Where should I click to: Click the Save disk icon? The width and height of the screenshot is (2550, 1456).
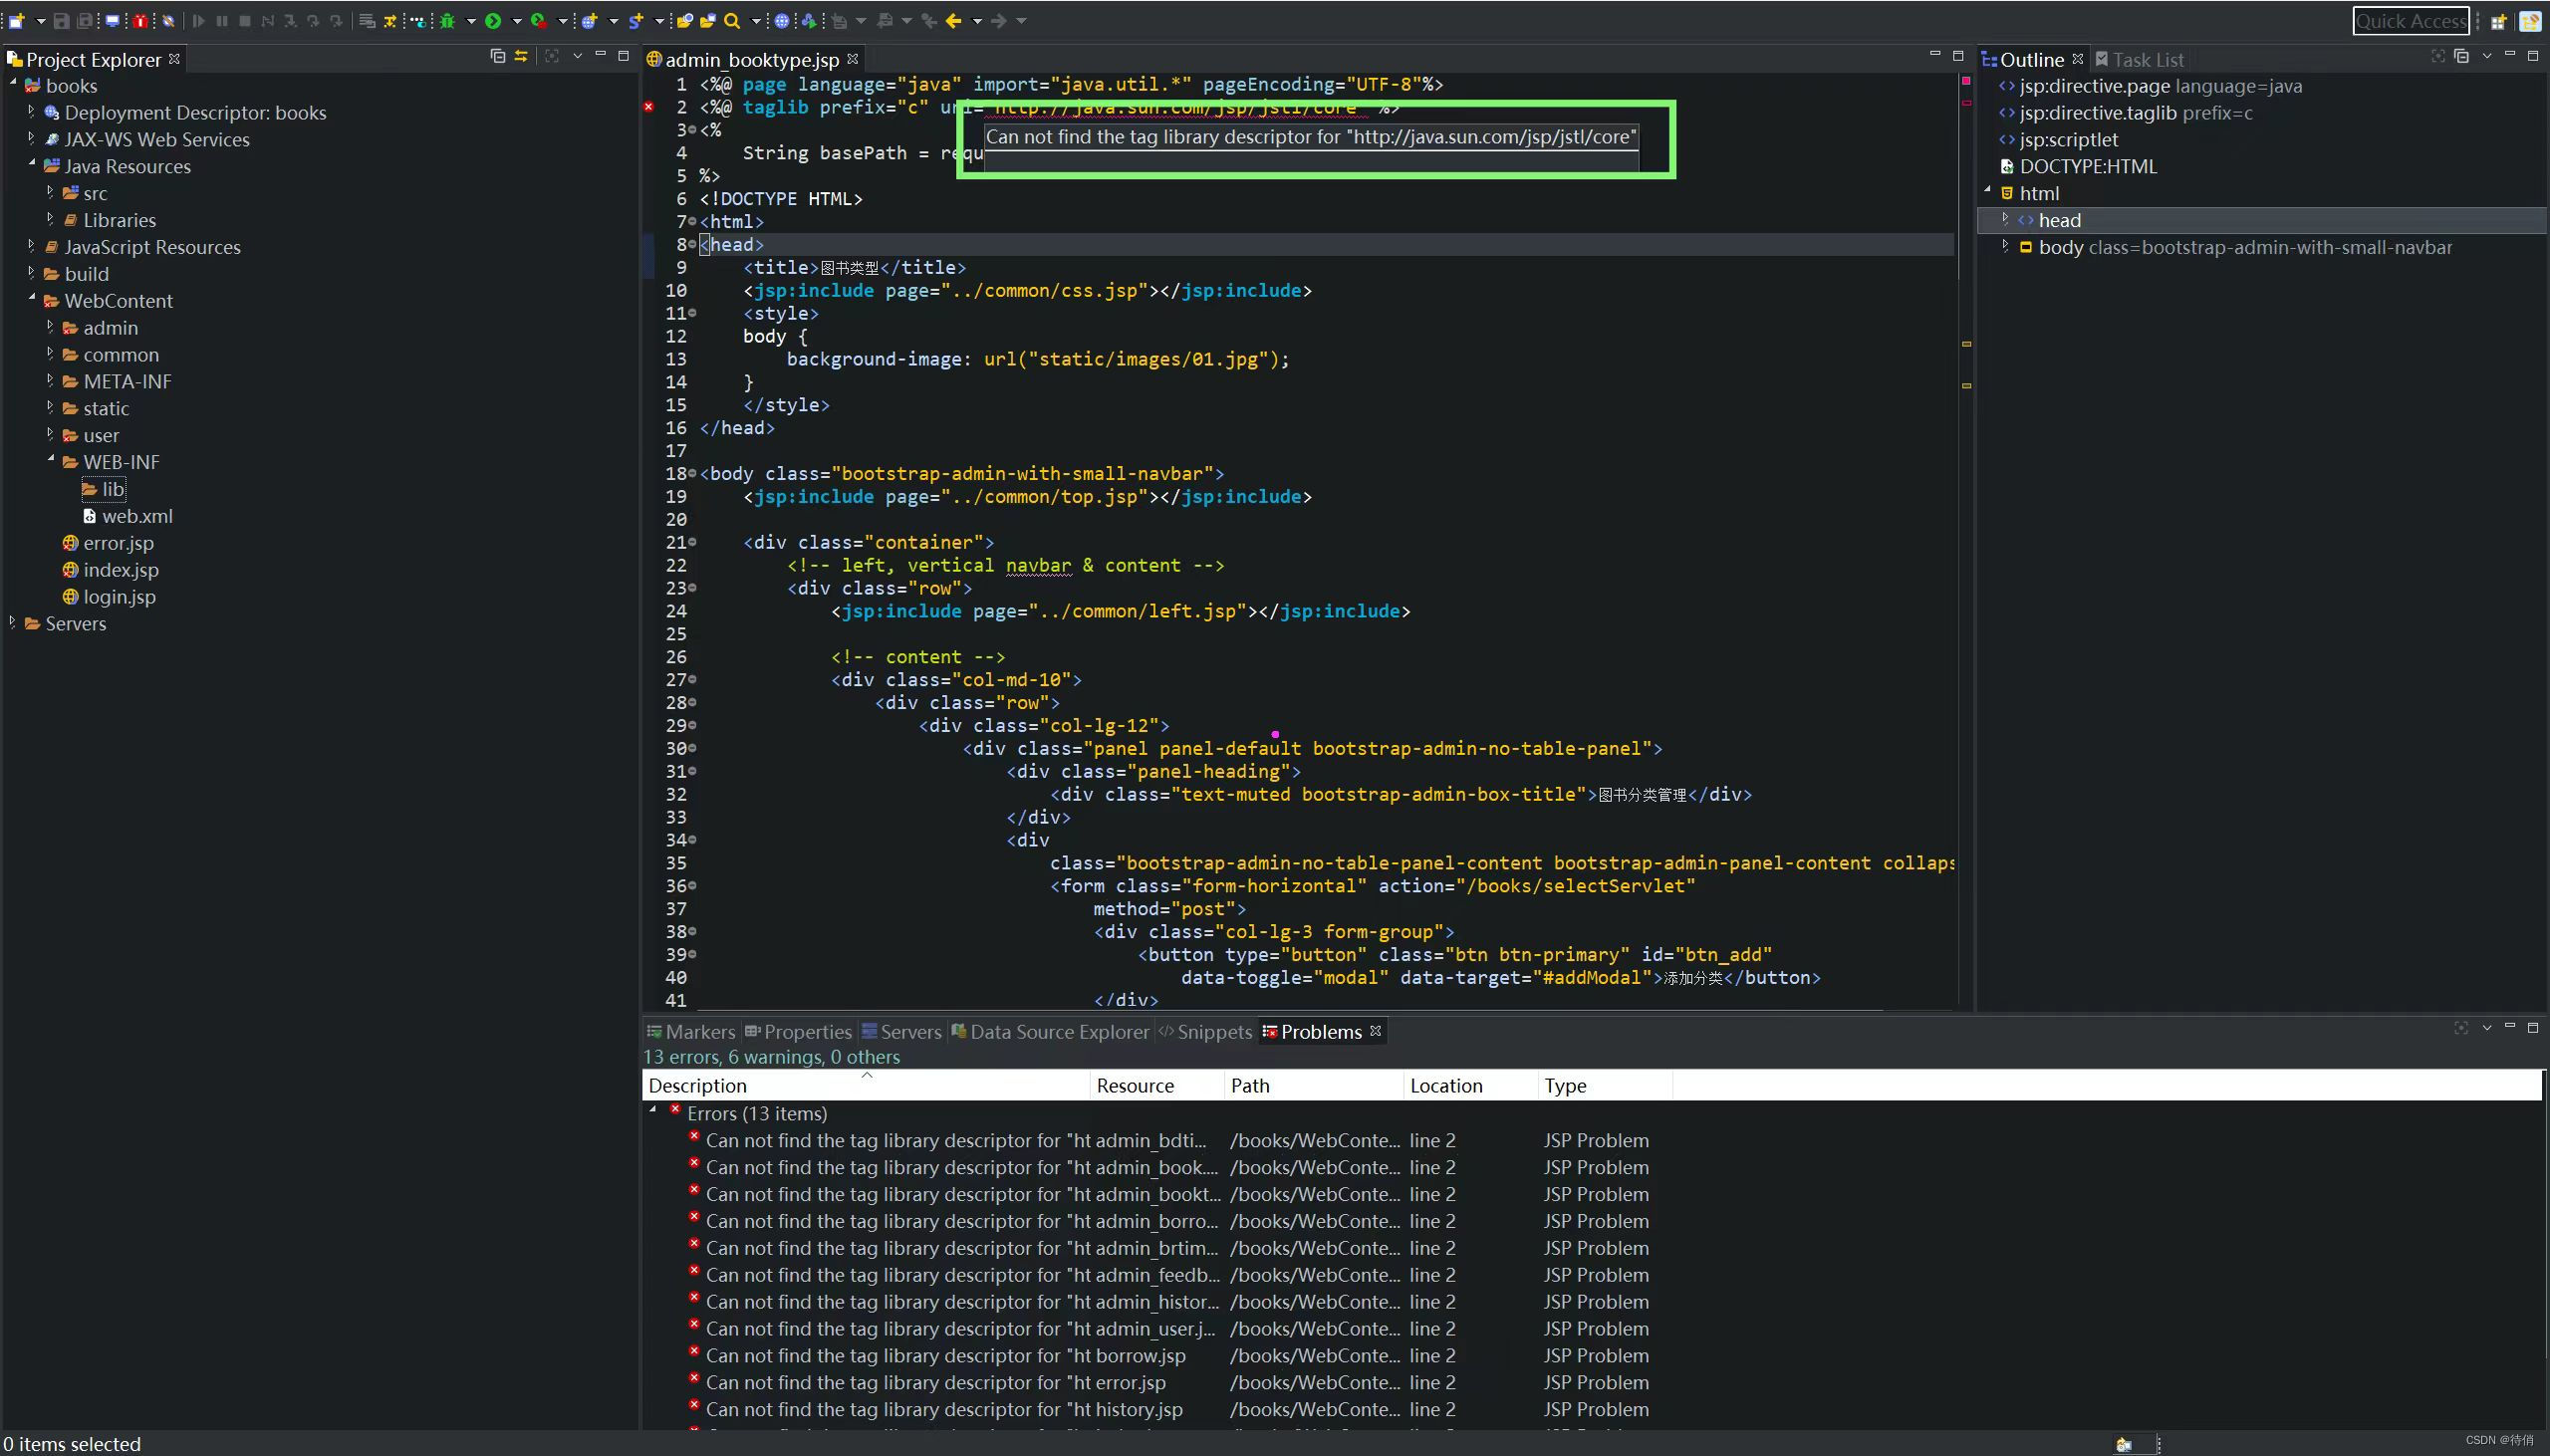61,20
